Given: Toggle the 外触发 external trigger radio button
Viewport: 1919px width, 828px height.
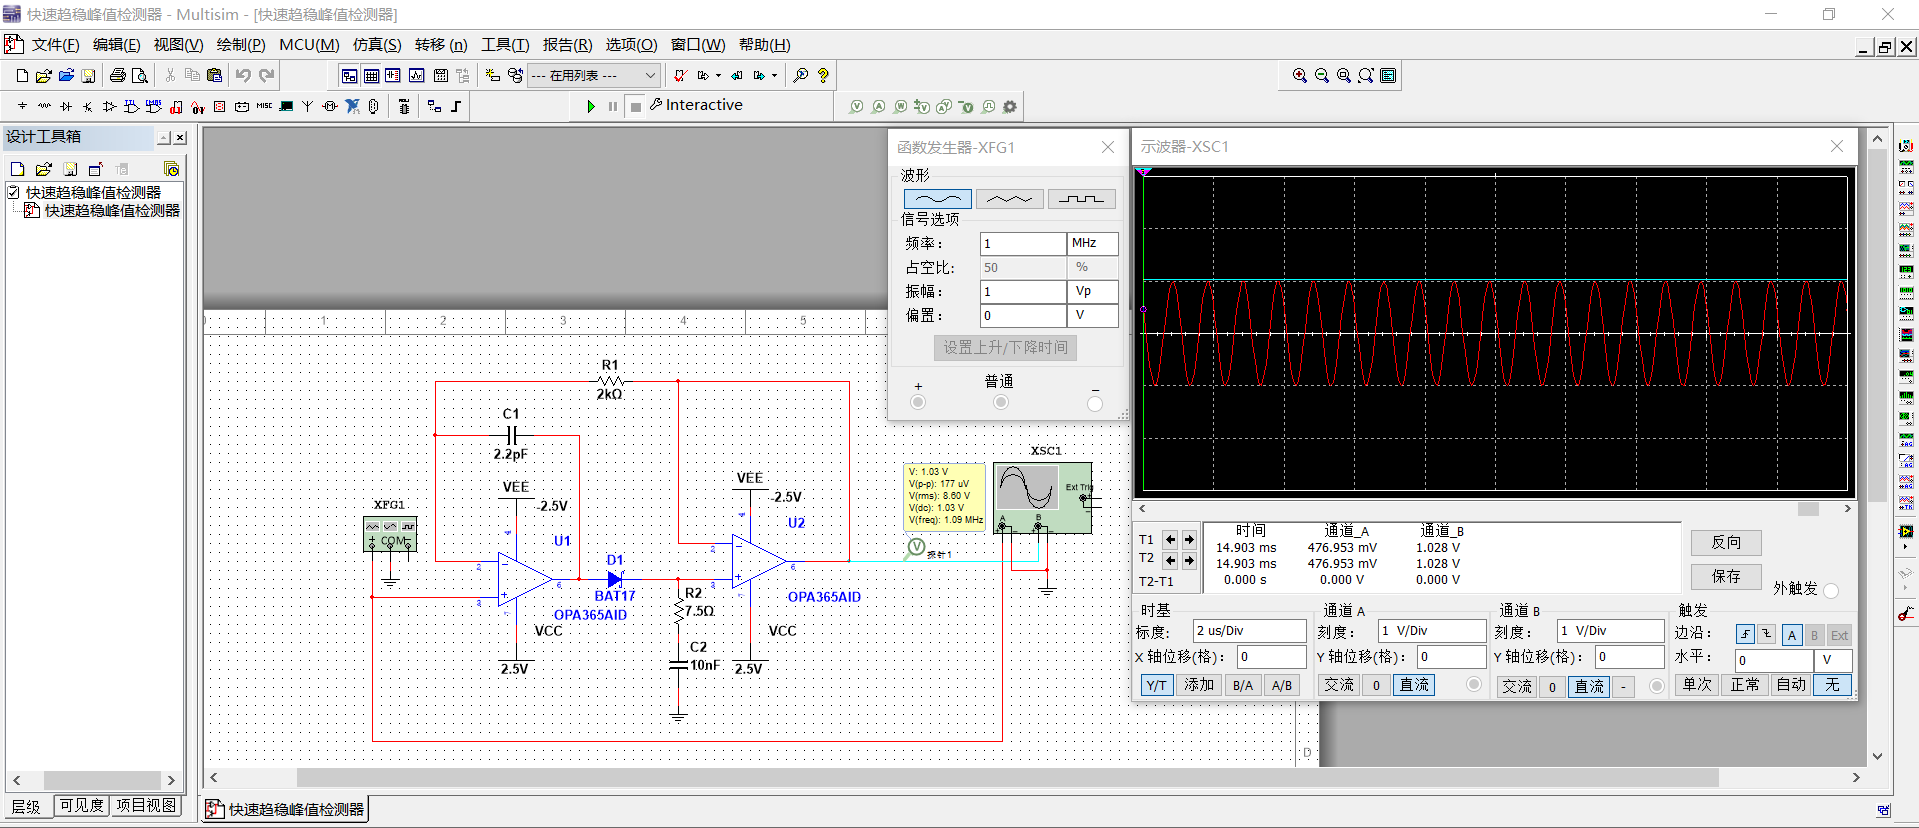Looking at the screenshot, I should pos(1831,590).
